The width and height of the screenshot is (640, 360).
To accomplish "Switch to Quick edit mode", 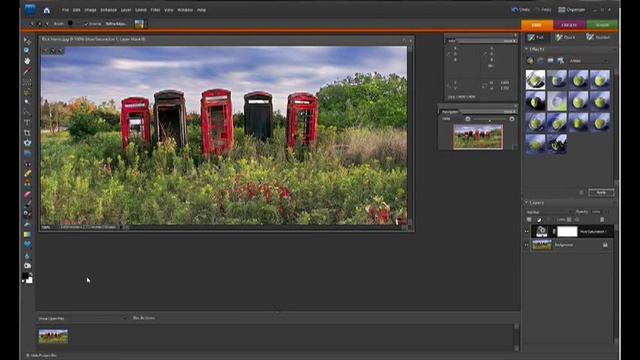I will (x=565, y=37).
